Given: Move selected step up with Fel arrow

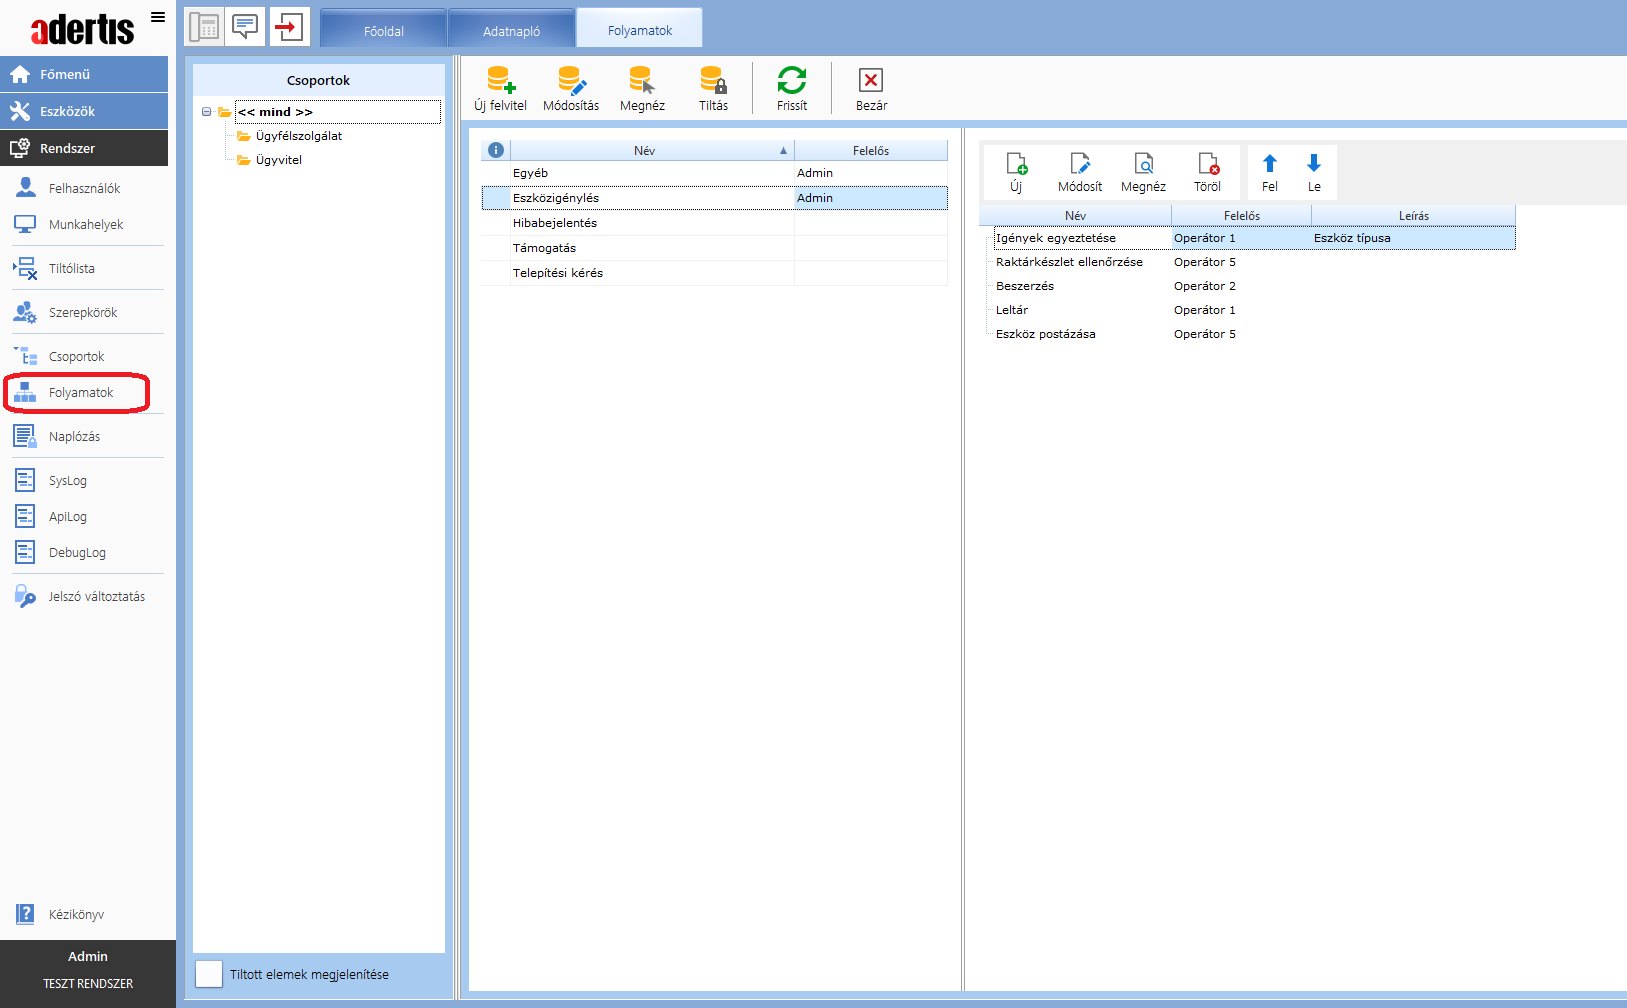Looking at the screenshot, I should (x=1269, y=164).
